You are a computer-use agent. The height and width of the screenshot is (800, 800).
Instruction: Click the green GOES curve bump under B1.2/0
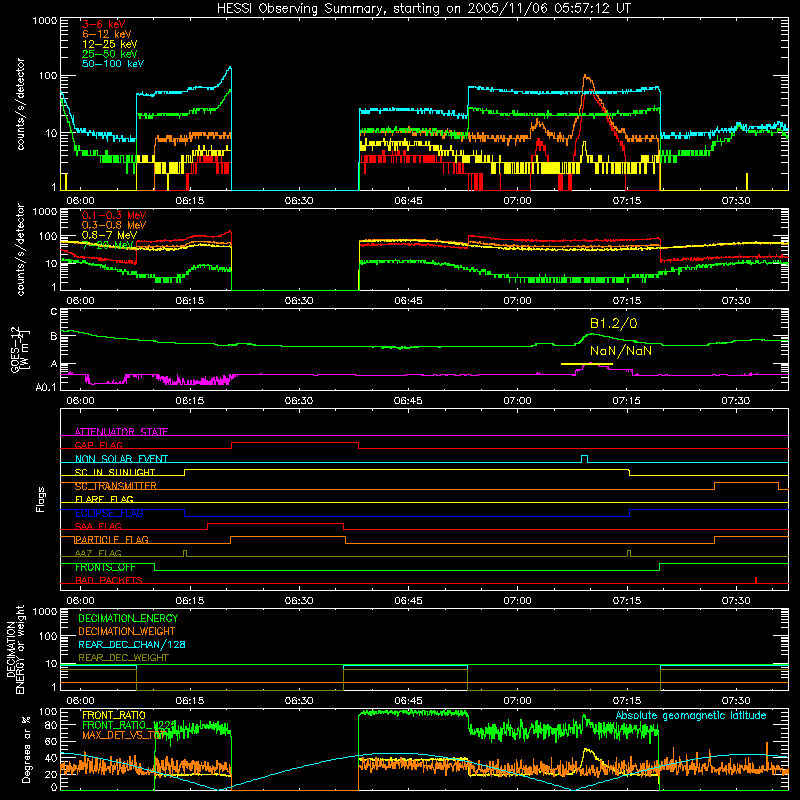click(592, 335)
